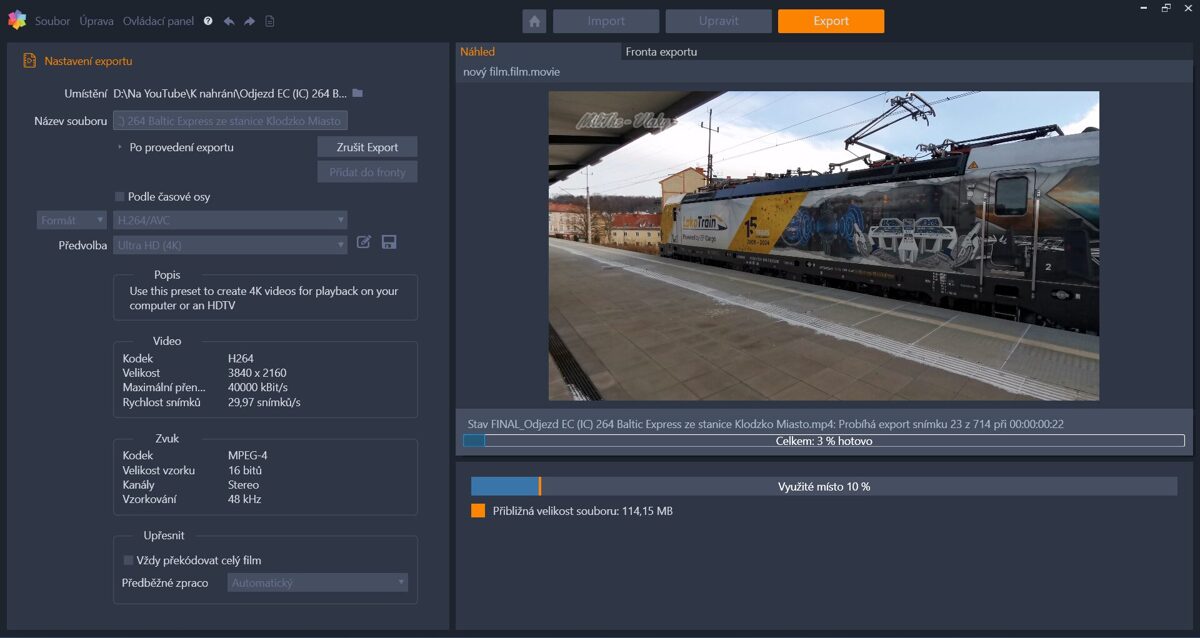This screenshot has width=1200, height=638.
Task: Open the Ovládací panel menu
Action: pos(159,21)
